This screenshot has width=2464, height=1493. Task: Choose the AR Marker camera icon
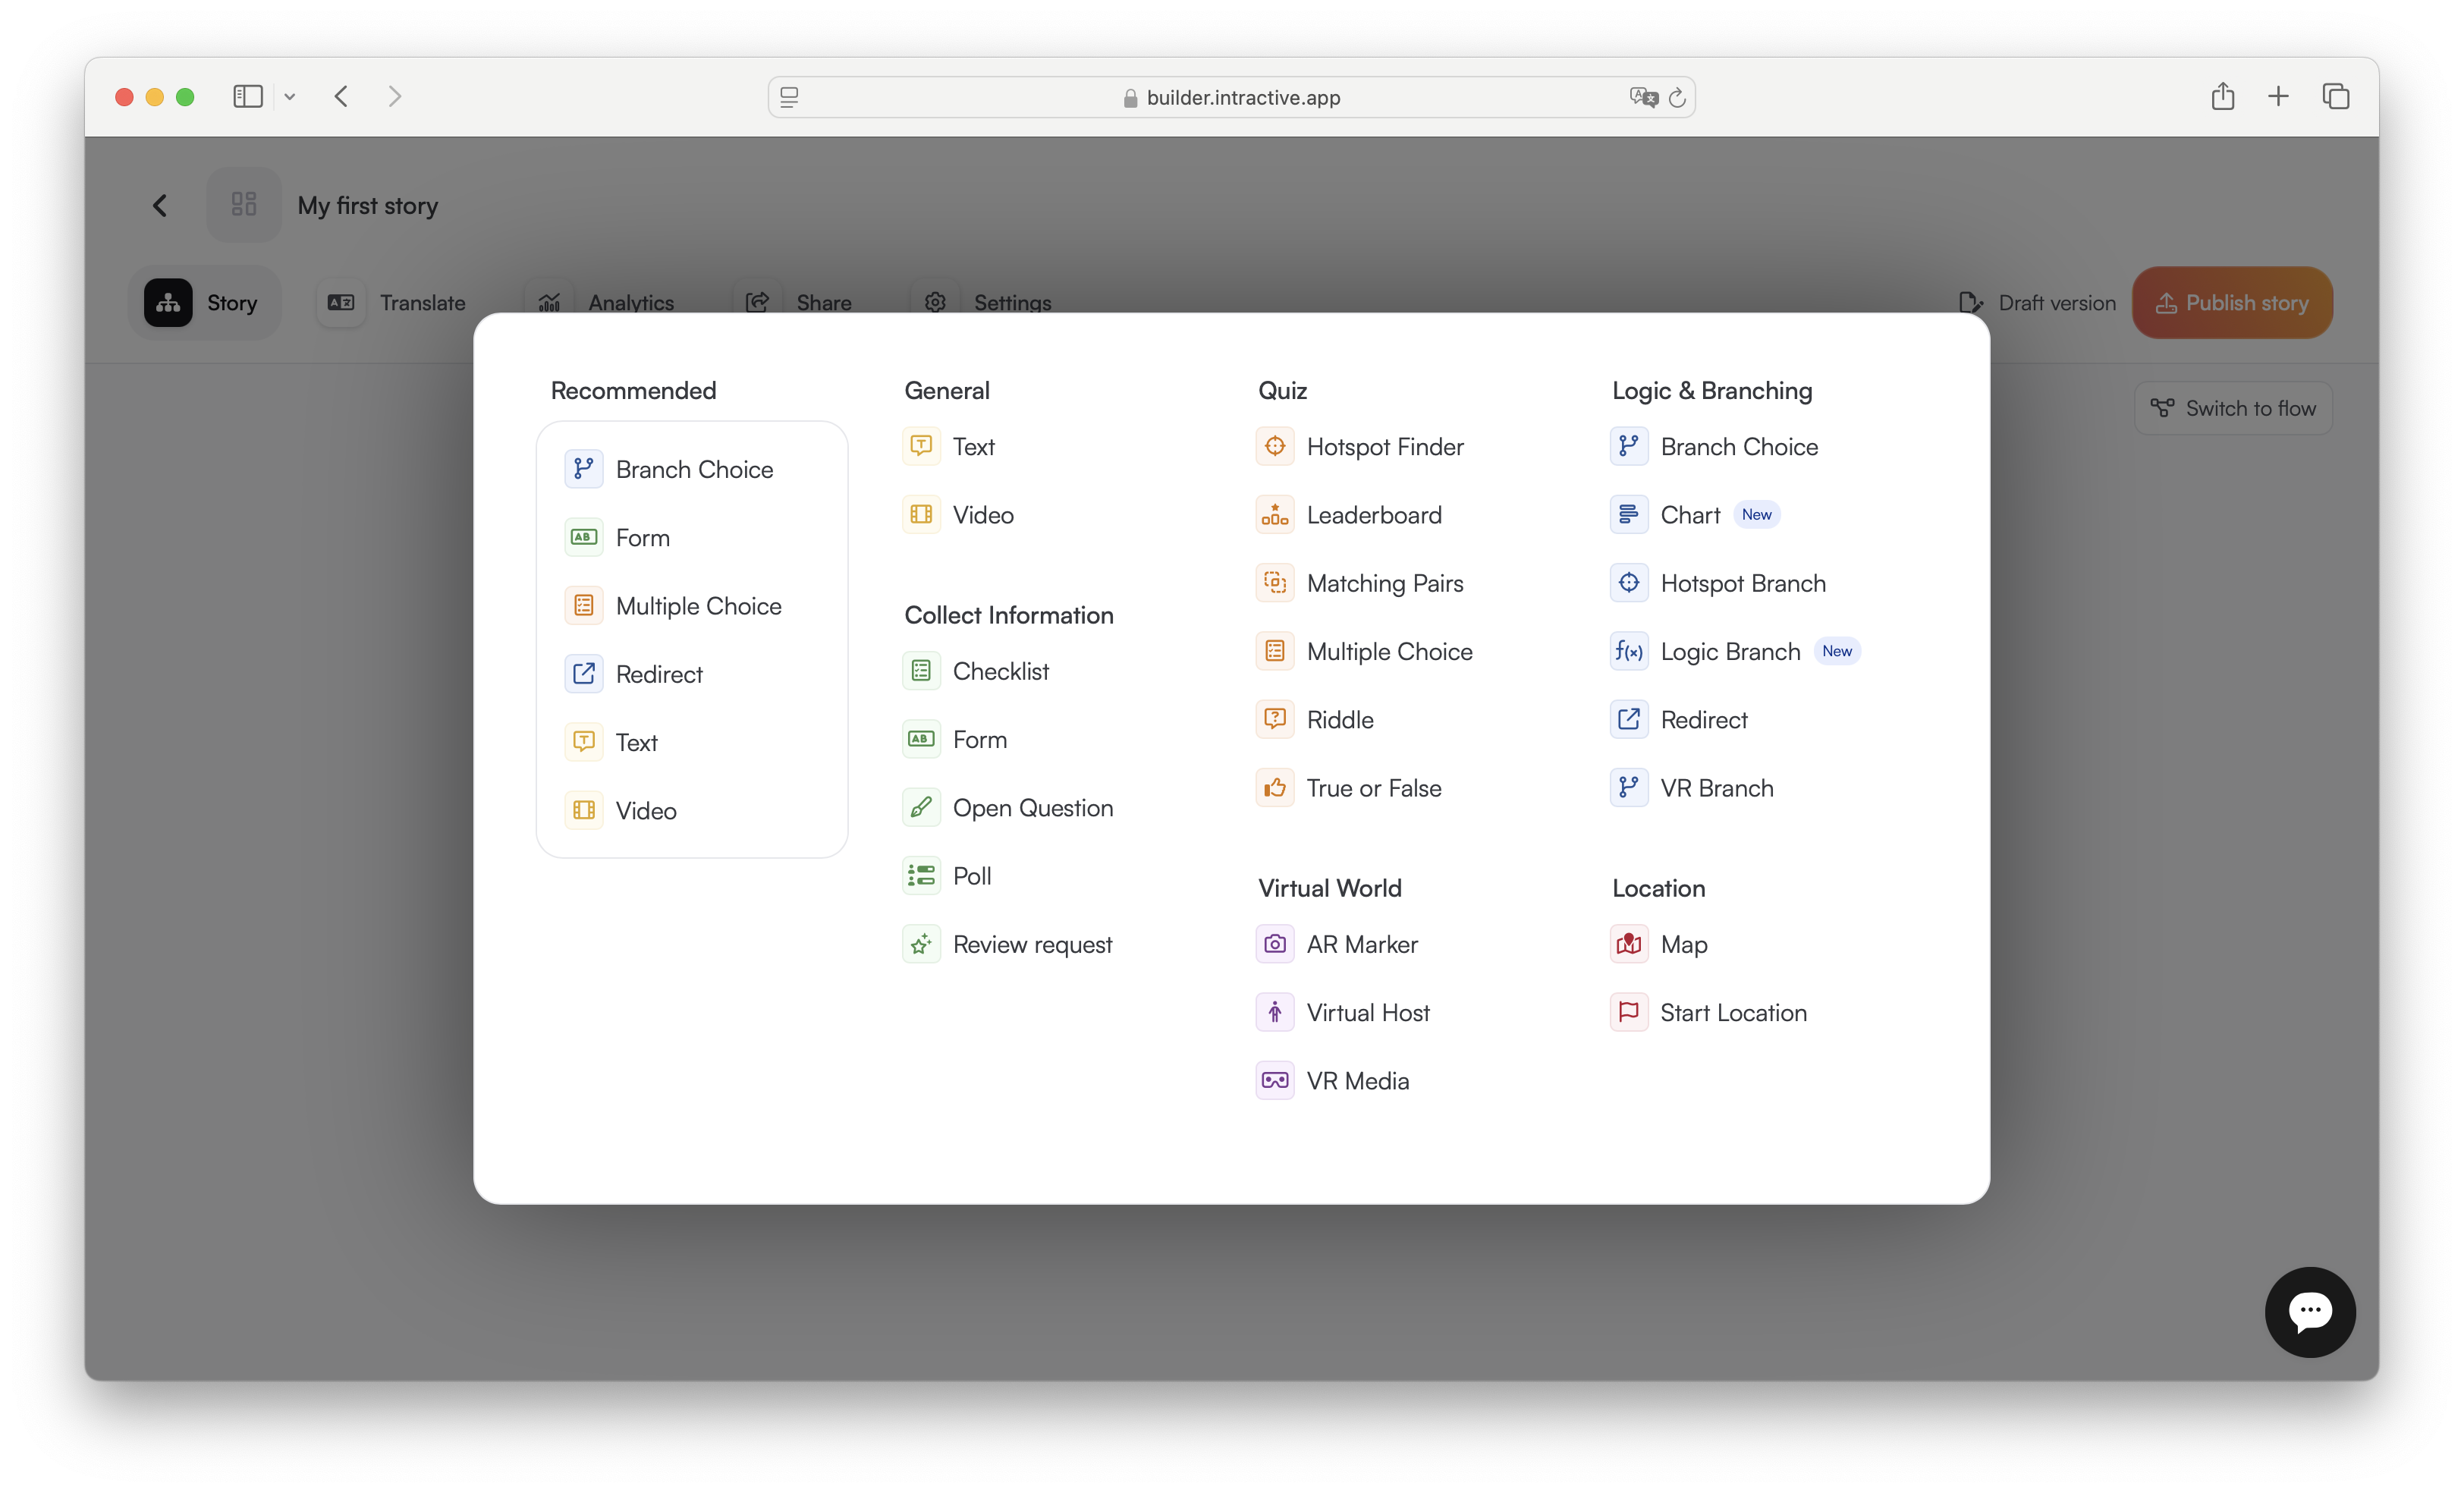pyautogui.click(x=1274, y=944)
